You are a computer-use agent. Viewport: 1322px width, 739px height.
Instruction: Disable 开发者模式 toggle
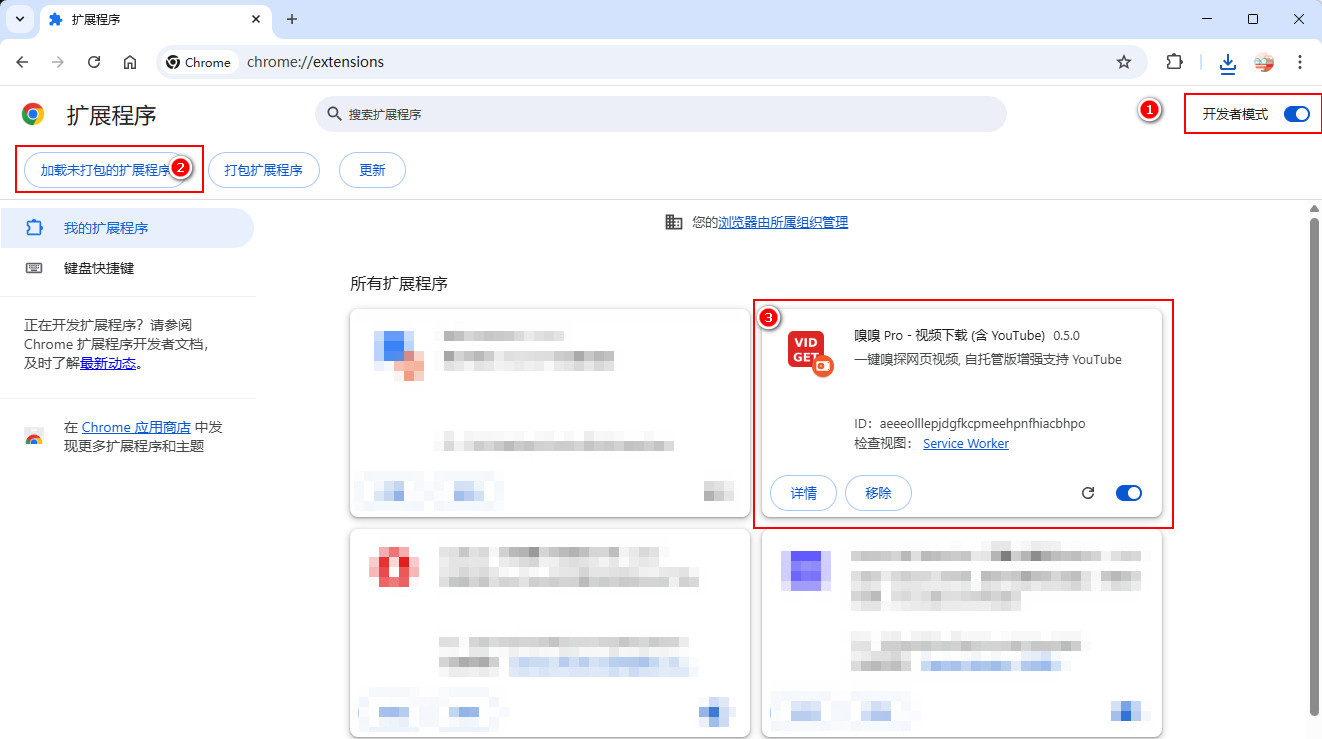[x=1296, y=114]
